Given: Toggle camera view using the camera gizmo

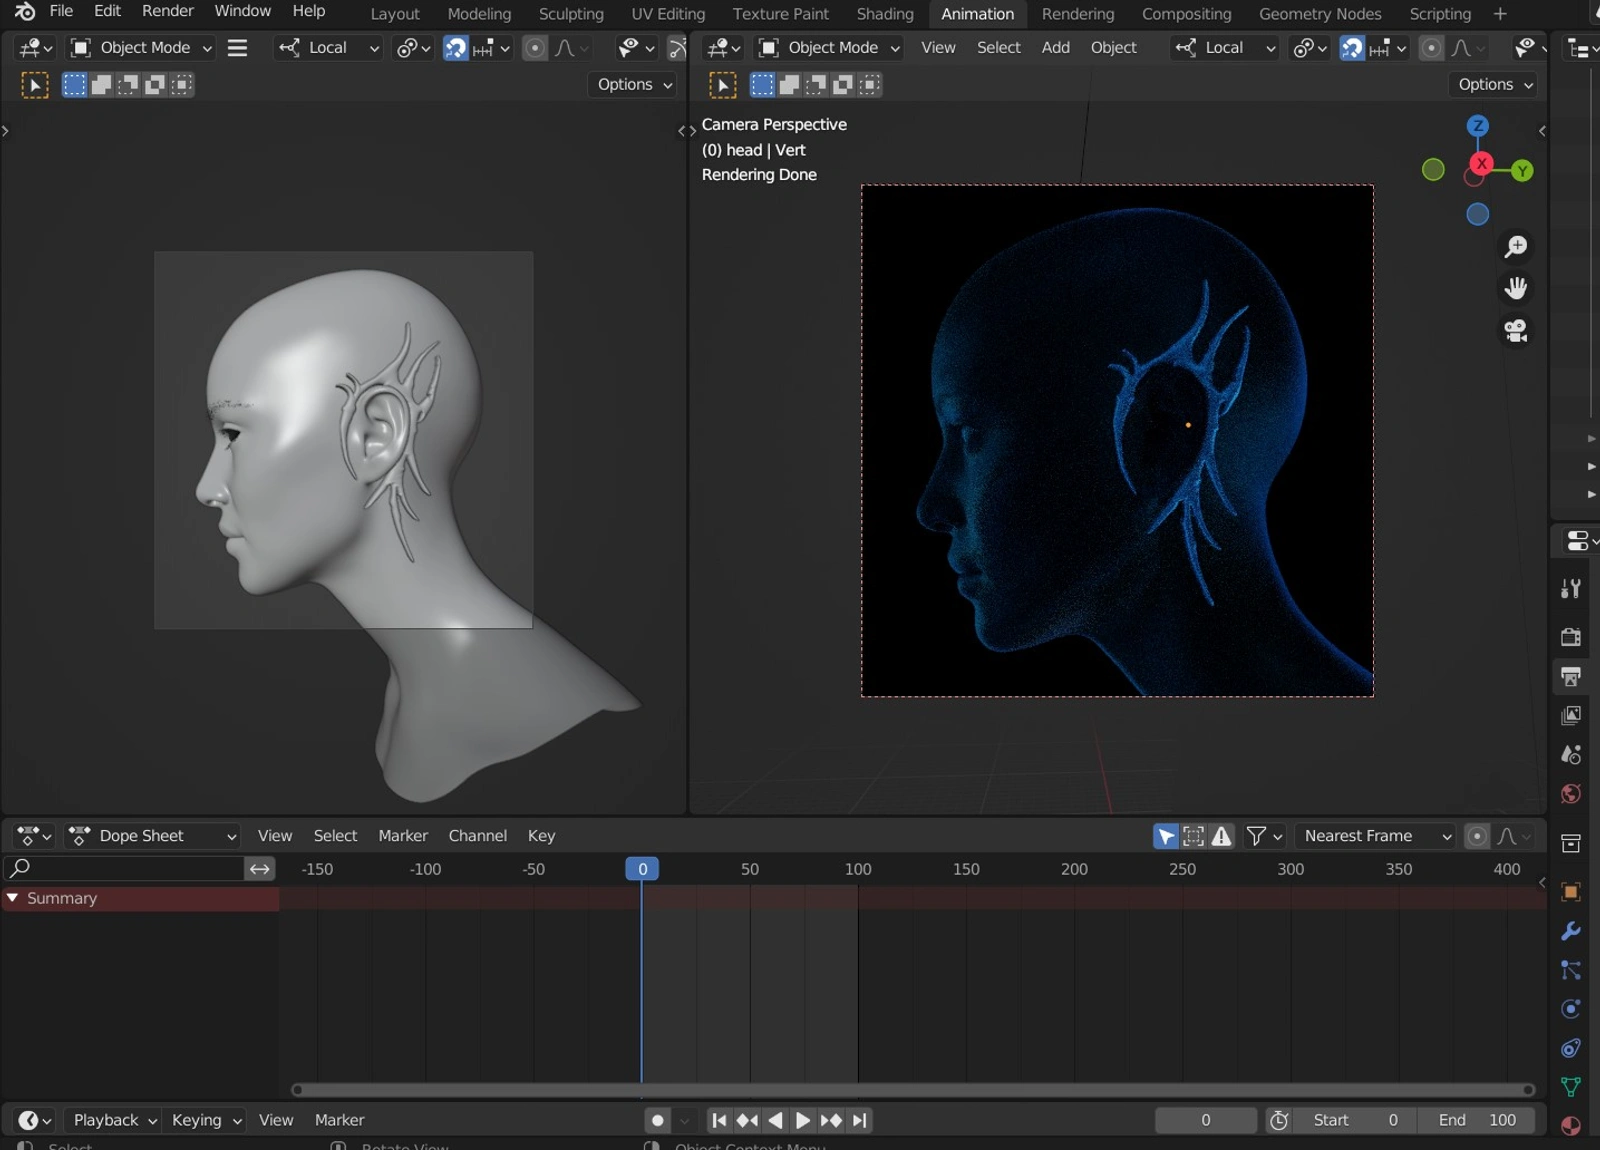Looking at the screenshot, I should (1516, 331).
